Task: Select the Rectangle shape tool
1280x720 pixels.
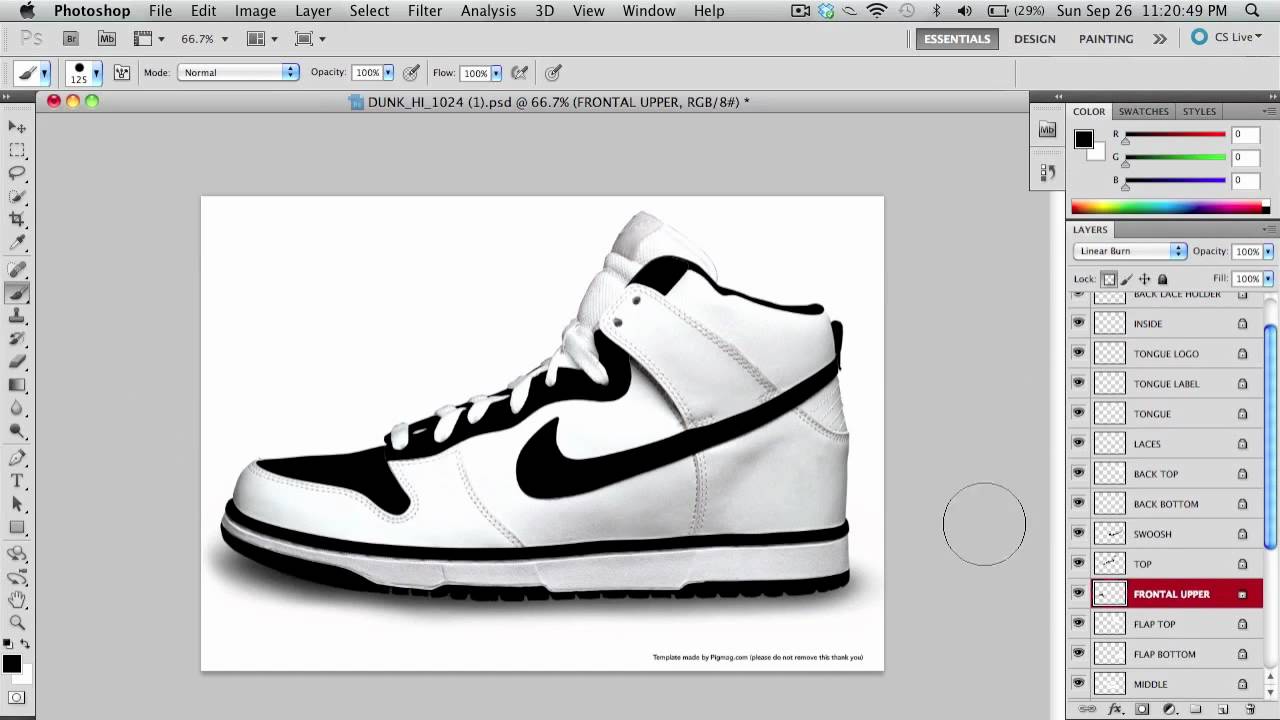Action: click(x=17, y=528)
